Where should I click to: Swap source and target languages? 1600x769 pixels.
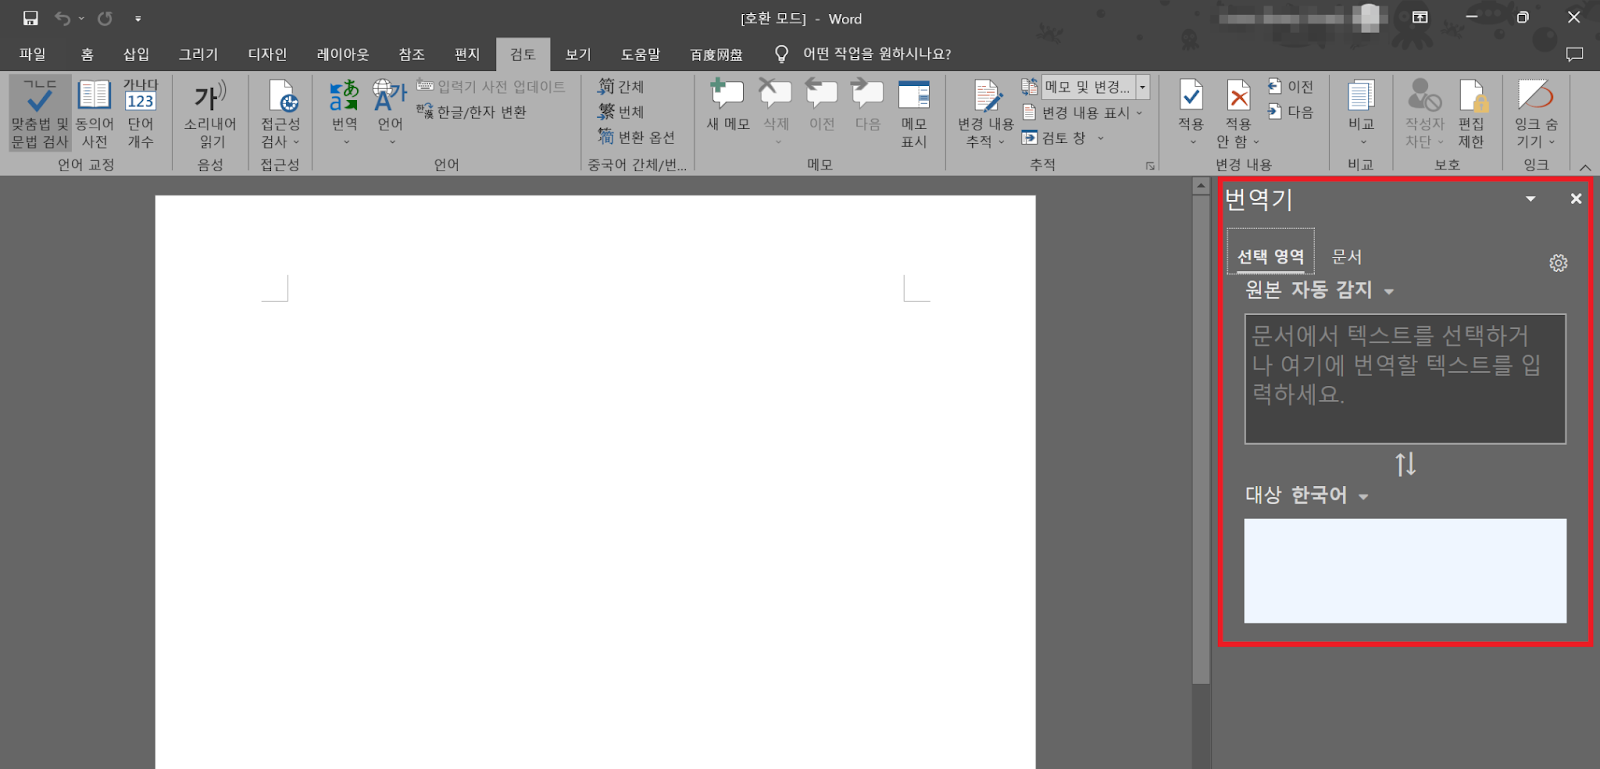click(x=1405, y=464)
